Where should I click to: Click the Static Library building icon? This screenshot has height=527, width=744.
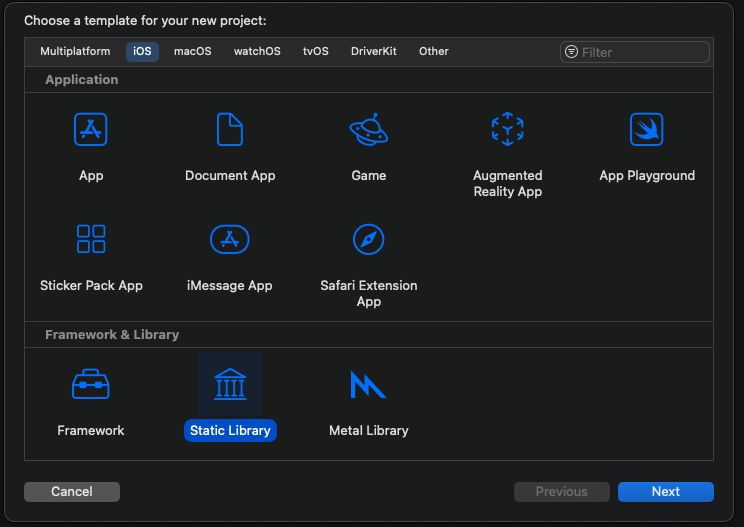(230, 384)
